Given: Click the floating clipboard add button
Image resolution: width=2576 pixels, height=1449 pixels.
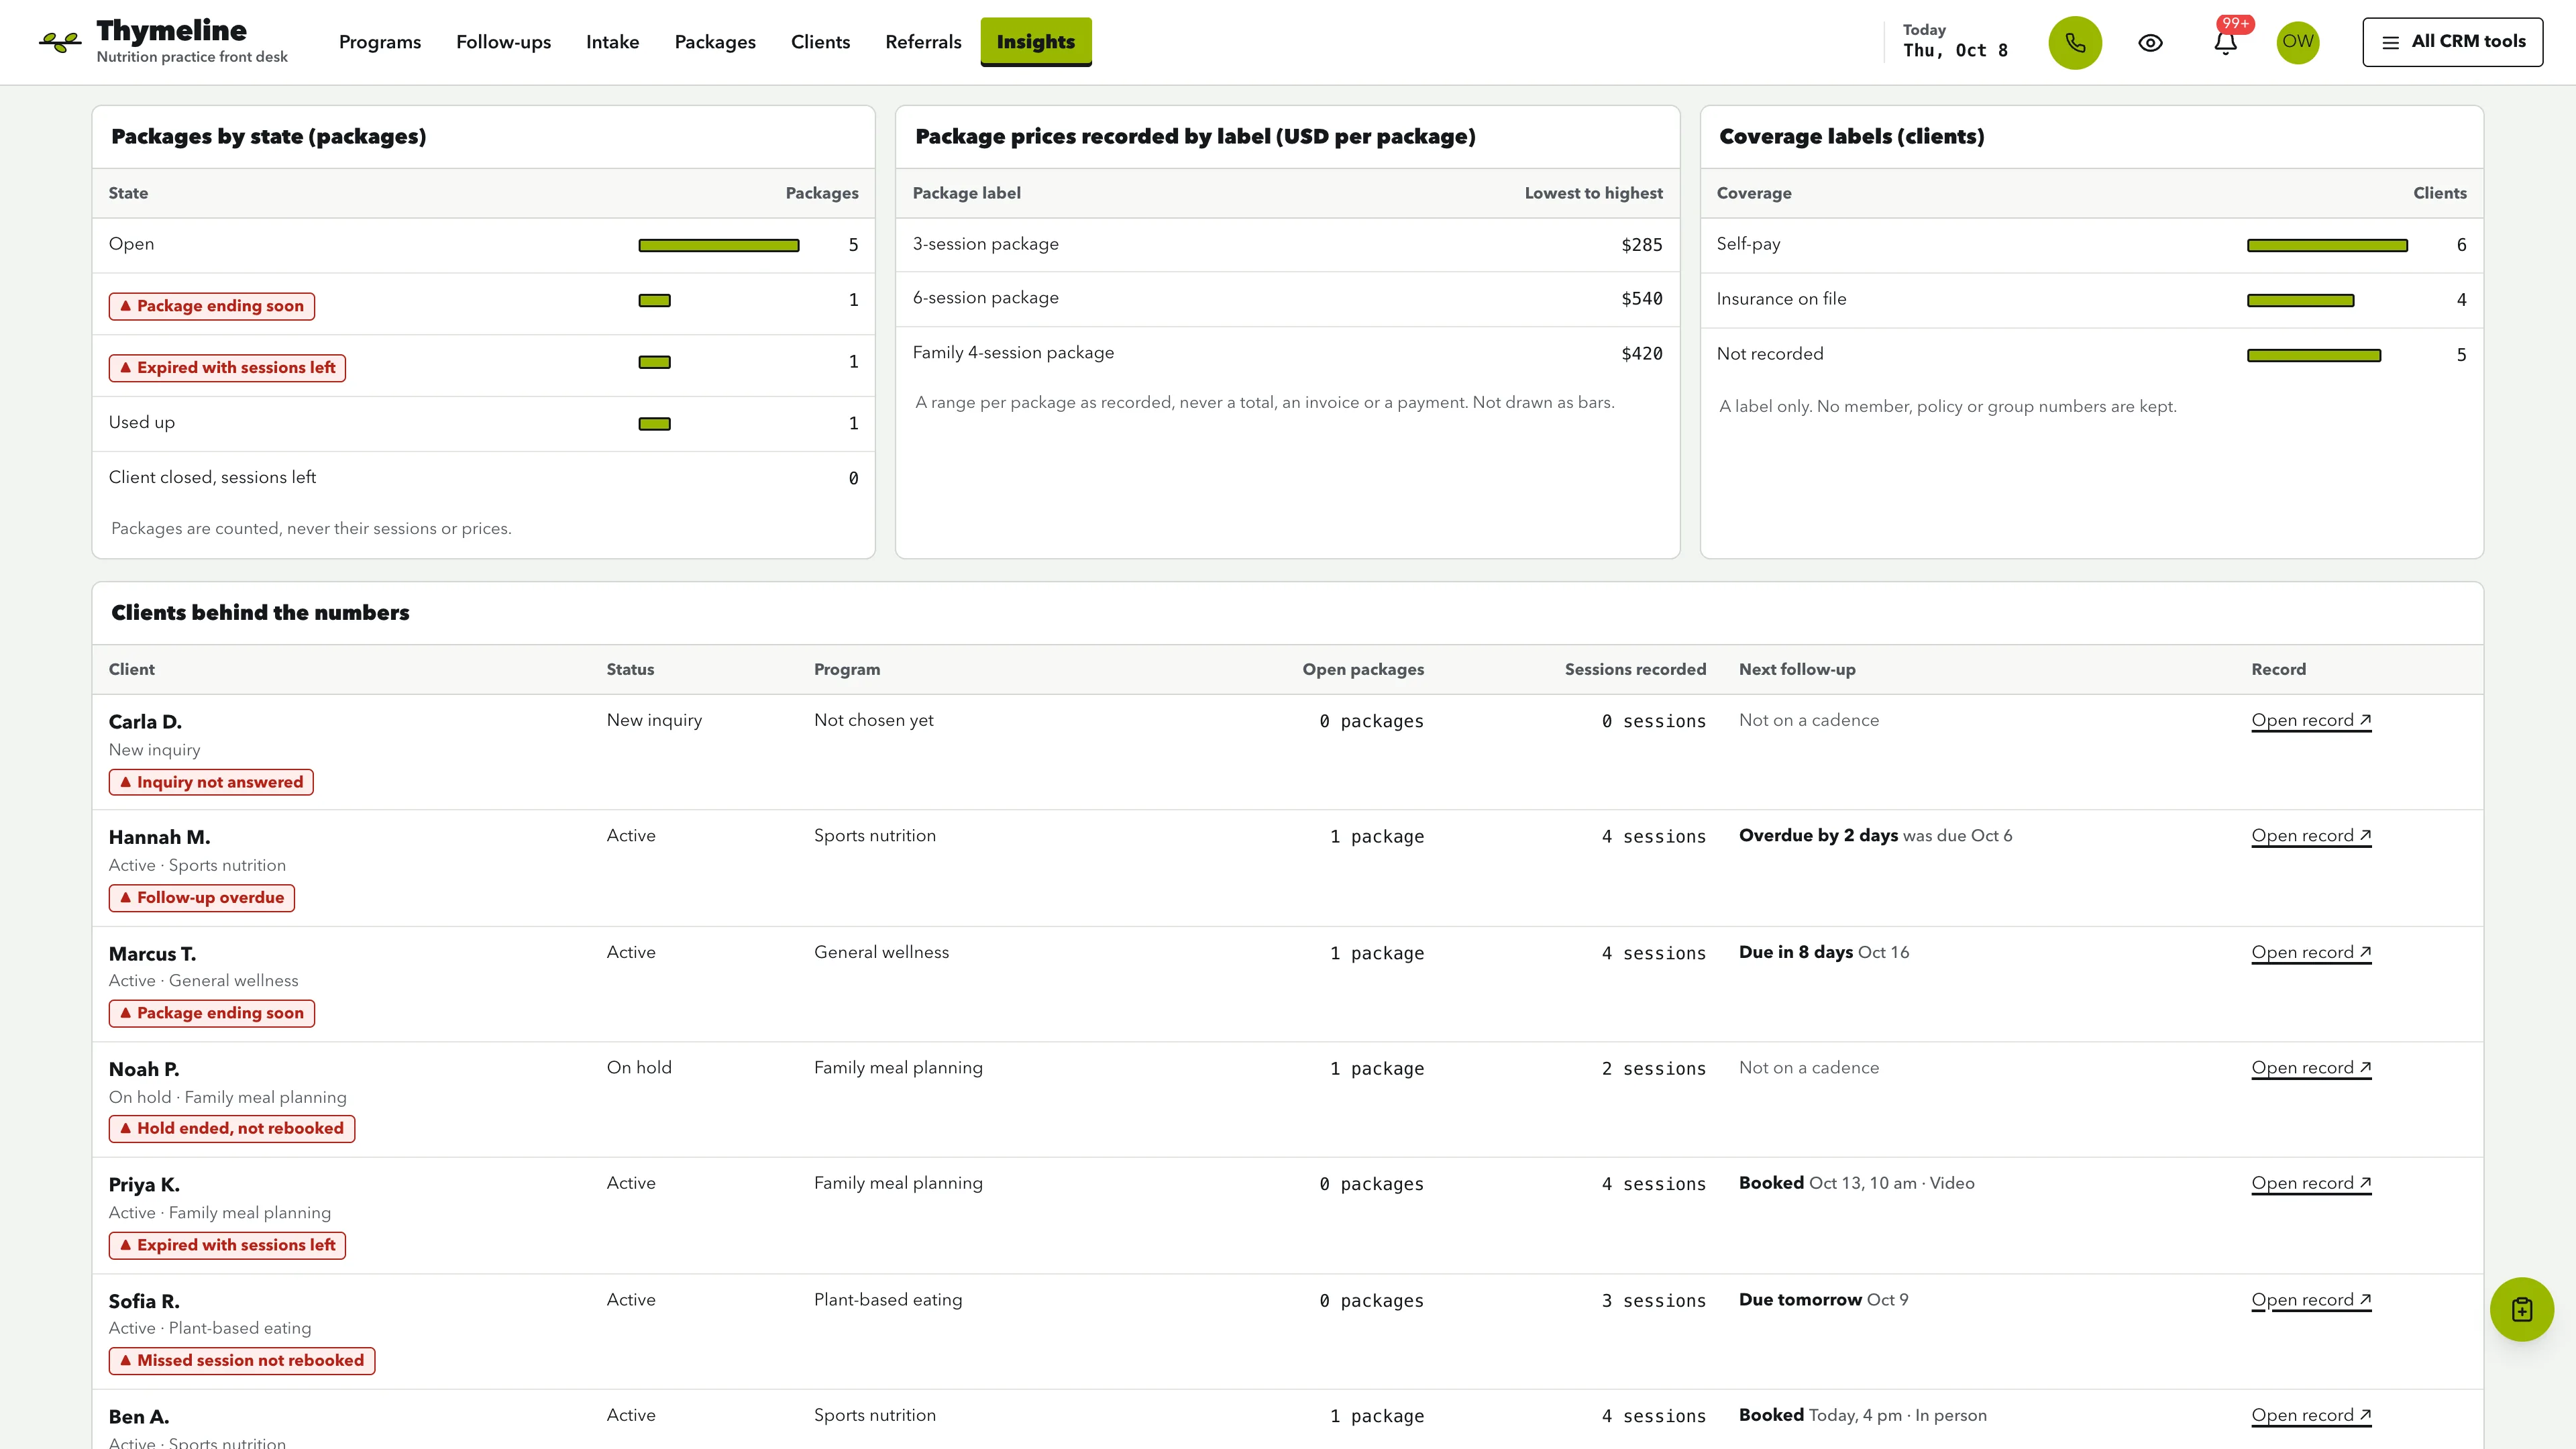Looking at the screenshot, I should pos(2522,1309).
